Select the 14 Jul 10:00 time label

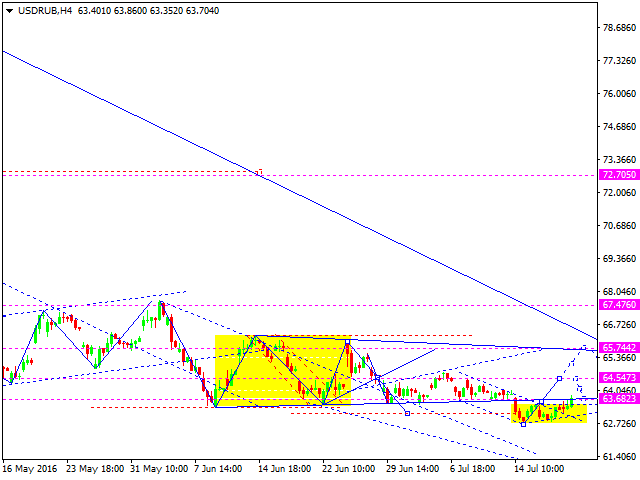tap(539, 469)
